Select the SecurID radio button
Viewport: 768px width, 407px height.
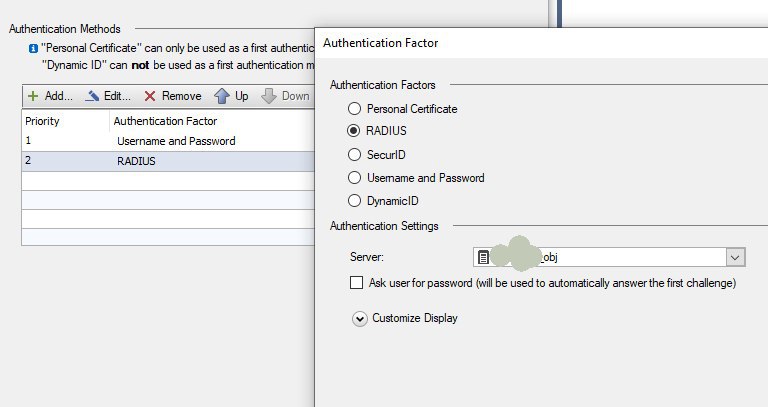(x=354, y=154)
